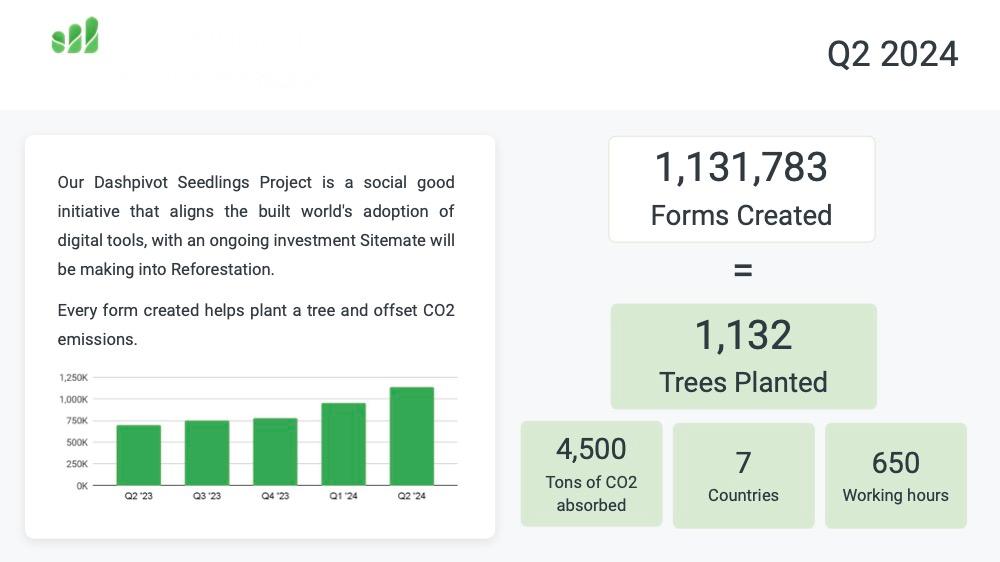Click the Q3 '23 bar in chart
This screenshot has width=1000, height=562.
click(207, 453)
